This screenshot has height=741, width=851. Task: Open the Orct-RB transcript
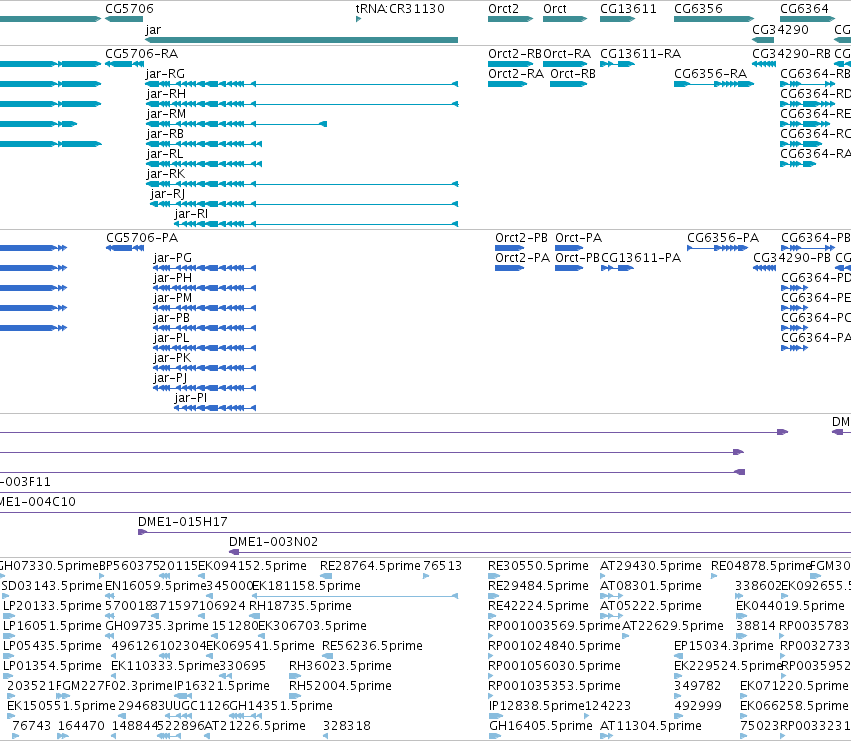coord(568,84)
